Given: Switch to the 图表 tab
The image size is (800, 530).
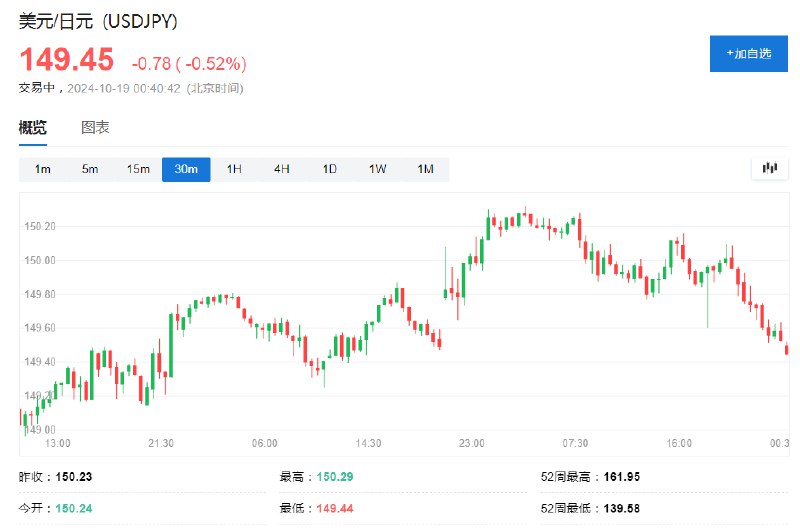Looking at the screenshot, I should [95, 128].
